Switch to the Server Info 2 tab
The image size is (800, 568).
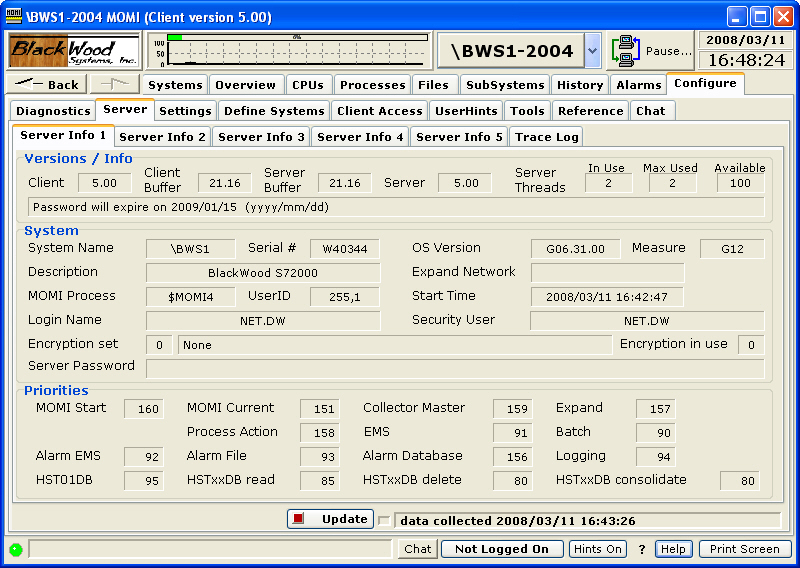[x=161, y=136]
